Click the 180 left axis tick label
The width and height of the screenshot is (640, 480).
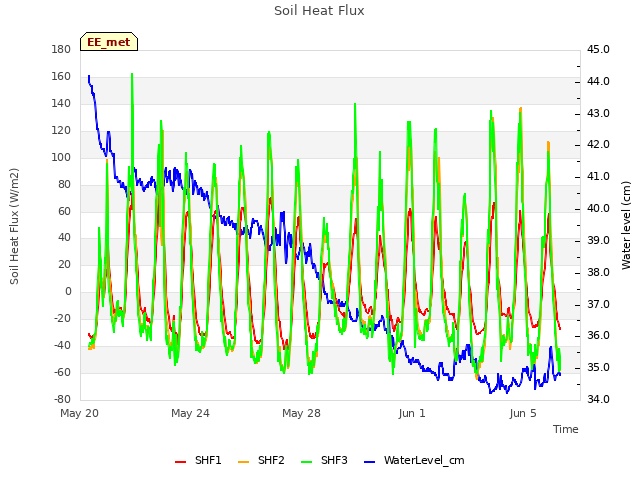pos(61,49)
